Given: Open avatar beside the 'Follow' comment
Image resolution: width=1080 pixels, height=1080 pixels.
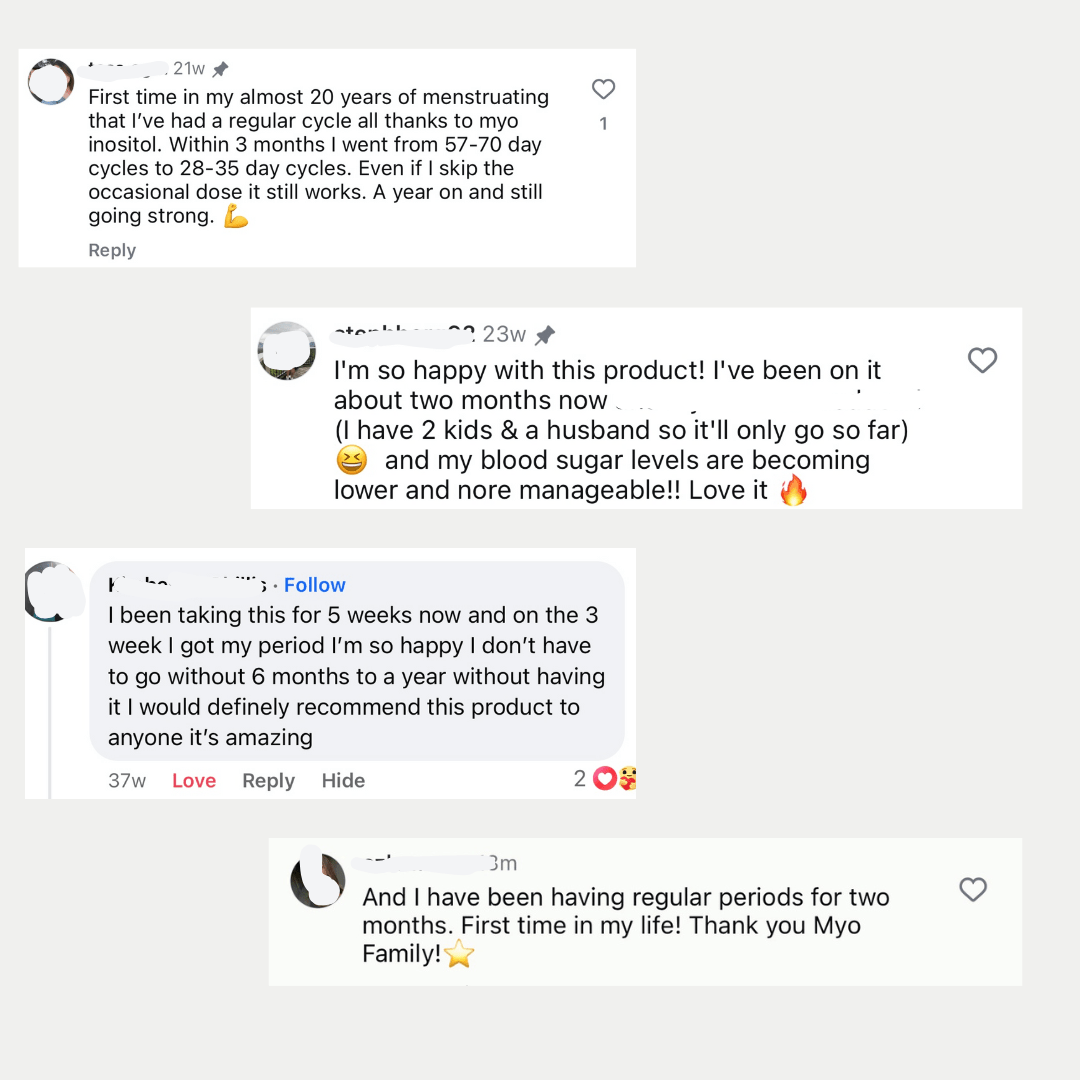Looking at the screenshot, I should tap(52, 591).
